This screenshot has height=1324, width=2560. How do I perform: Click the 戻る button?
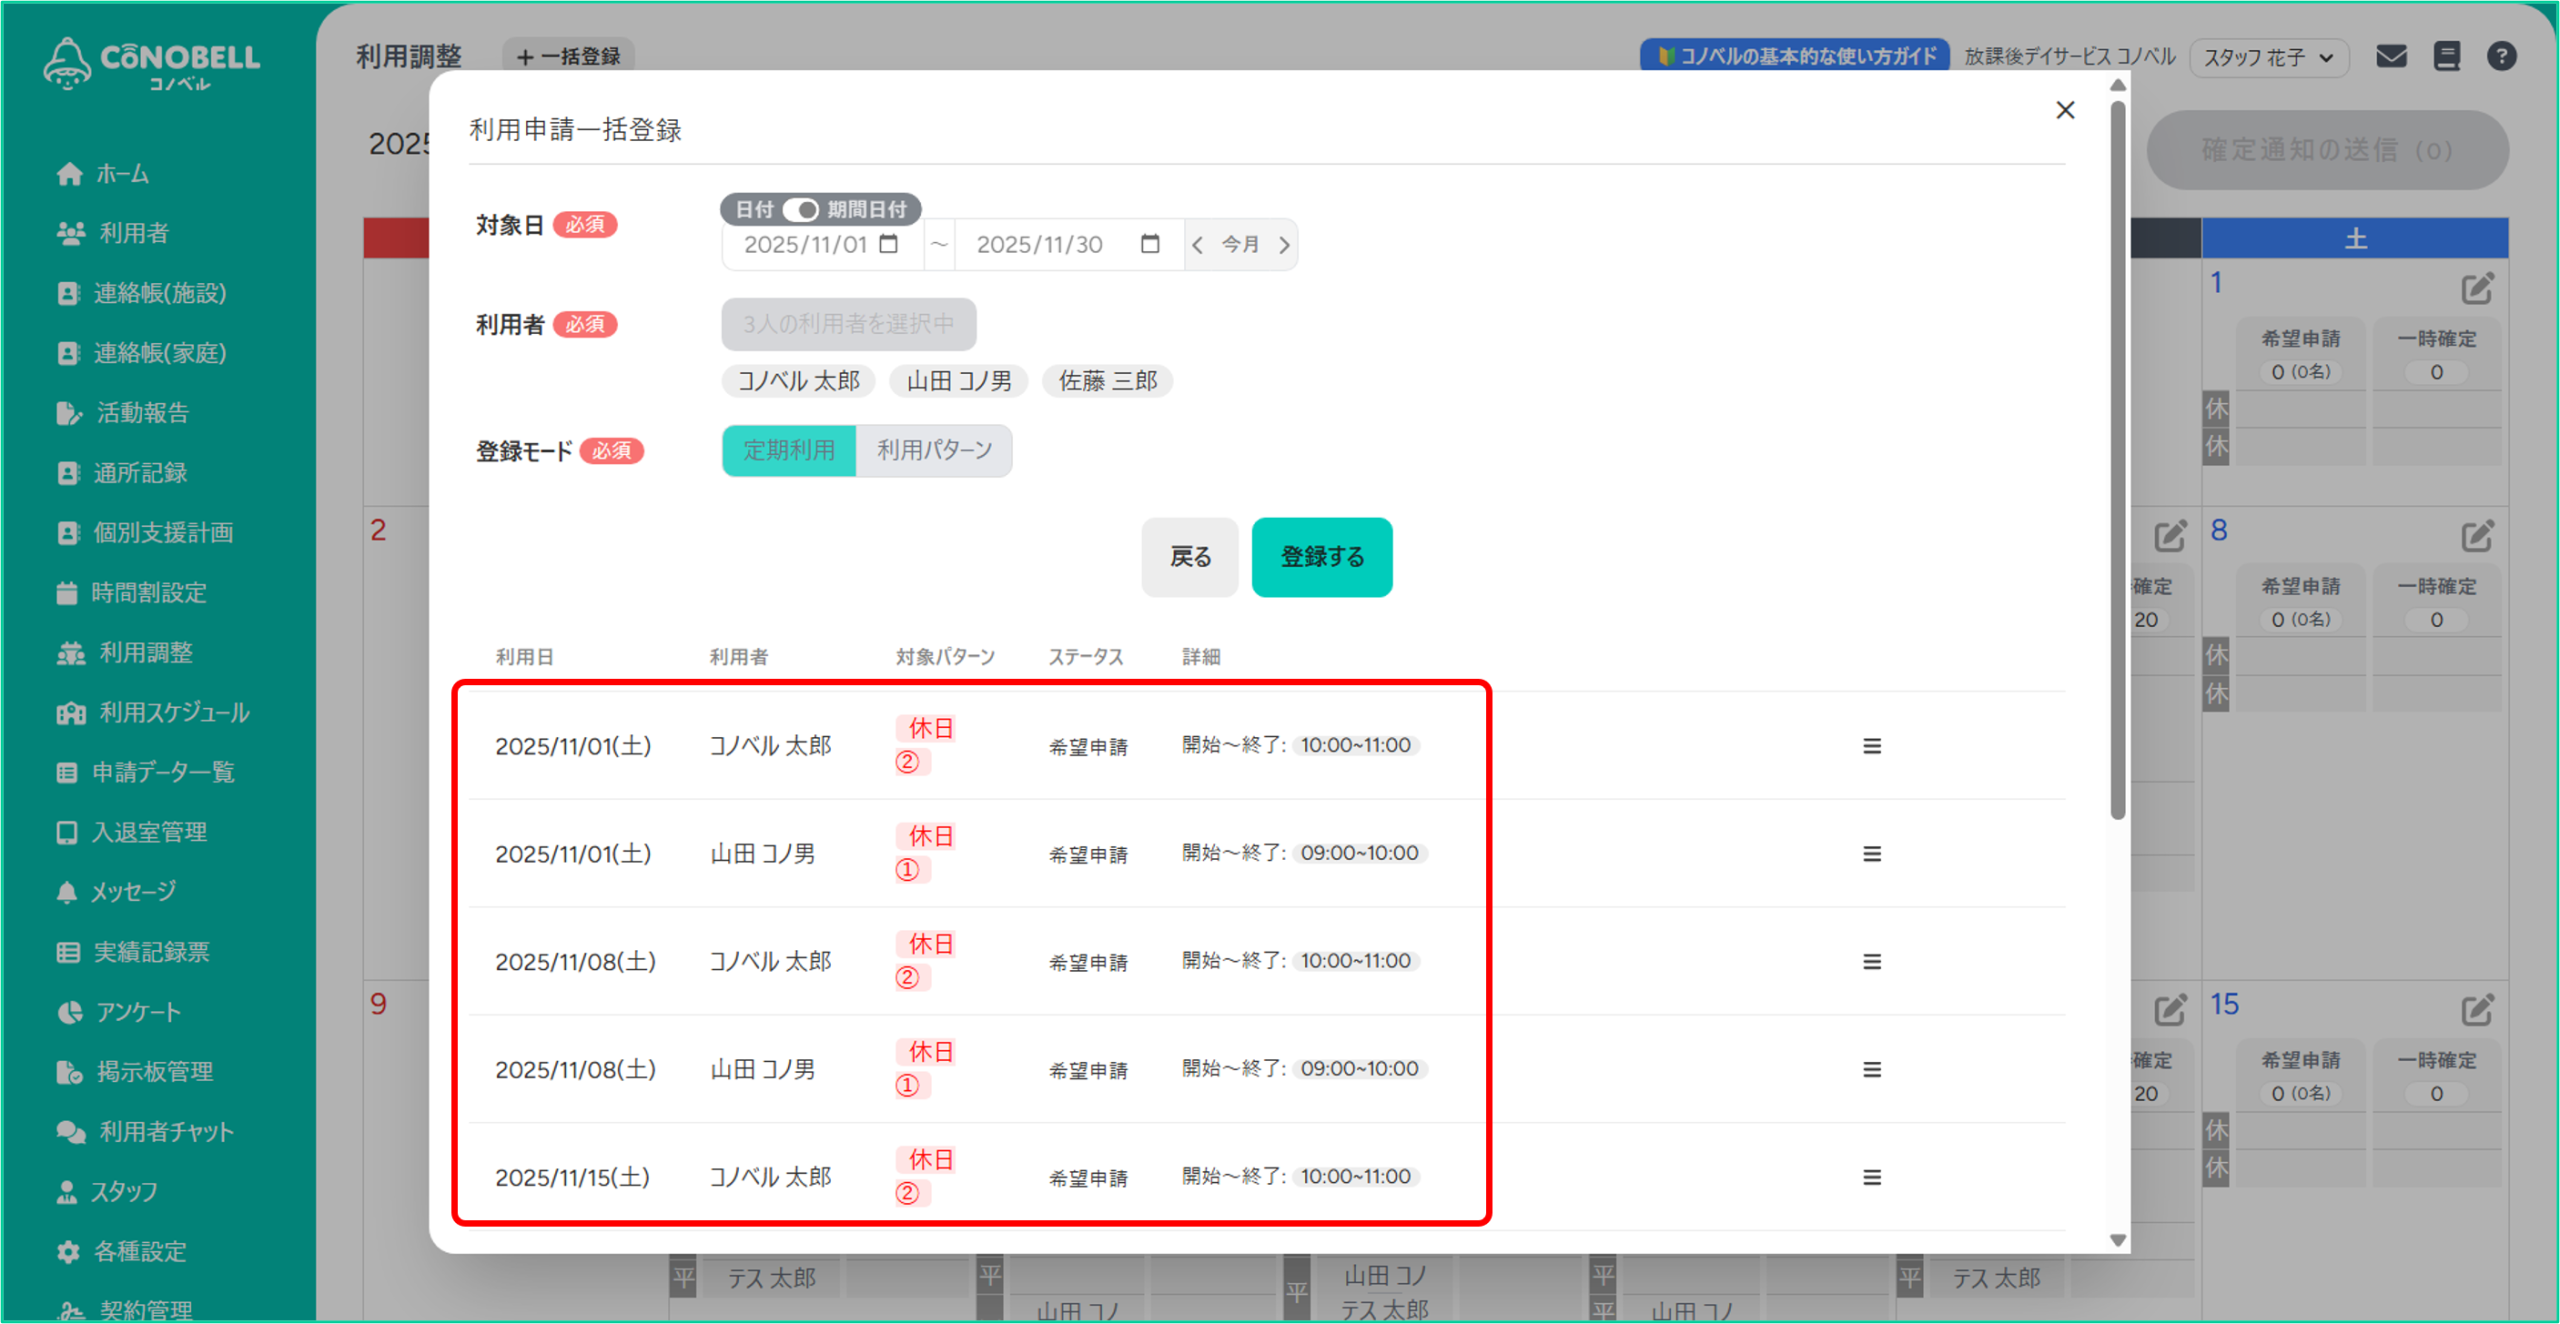coord(1189,557)
